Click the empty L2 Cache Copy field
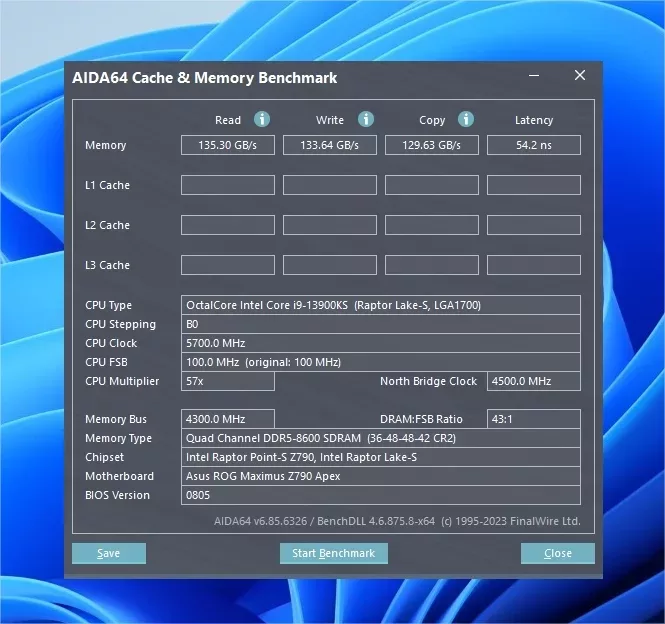665x624 pixels. [x=432, y=225]
